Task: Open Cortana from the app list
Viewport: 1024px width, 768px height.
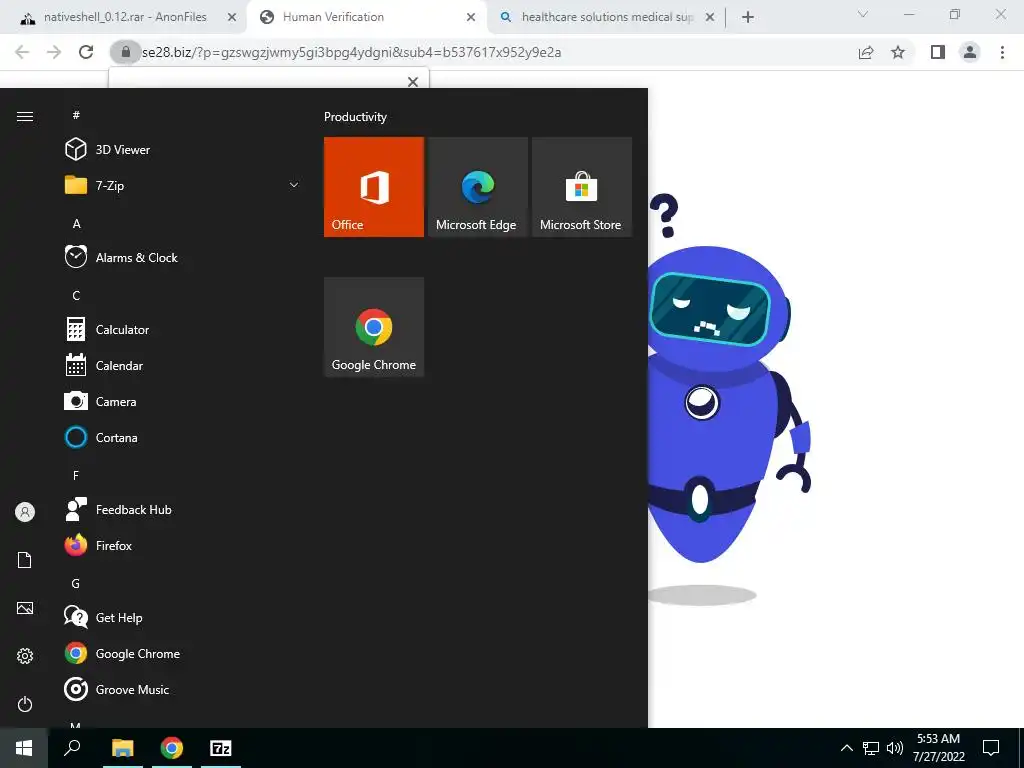Action: [183, 438]
